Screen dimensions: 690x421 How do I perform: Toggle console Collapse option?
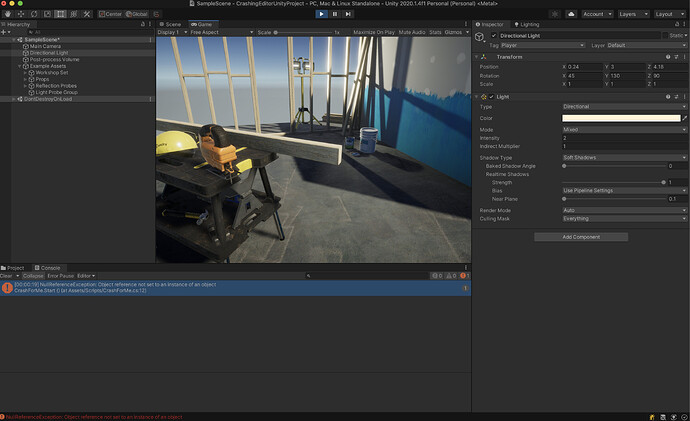coord(33,276)
